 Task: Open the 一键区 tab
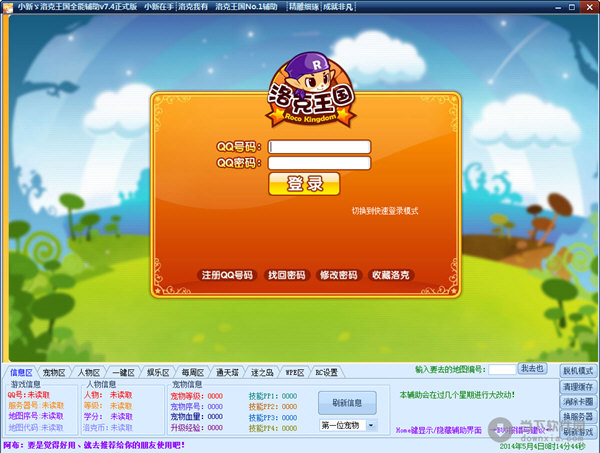pos(123,372)
